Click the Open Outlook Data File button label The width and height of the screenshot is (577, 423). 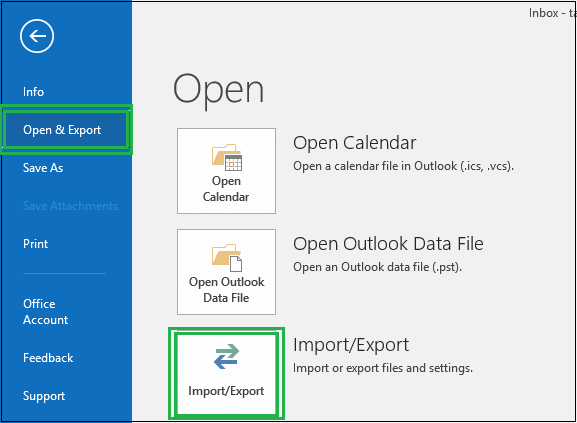[x=226, y=289]
